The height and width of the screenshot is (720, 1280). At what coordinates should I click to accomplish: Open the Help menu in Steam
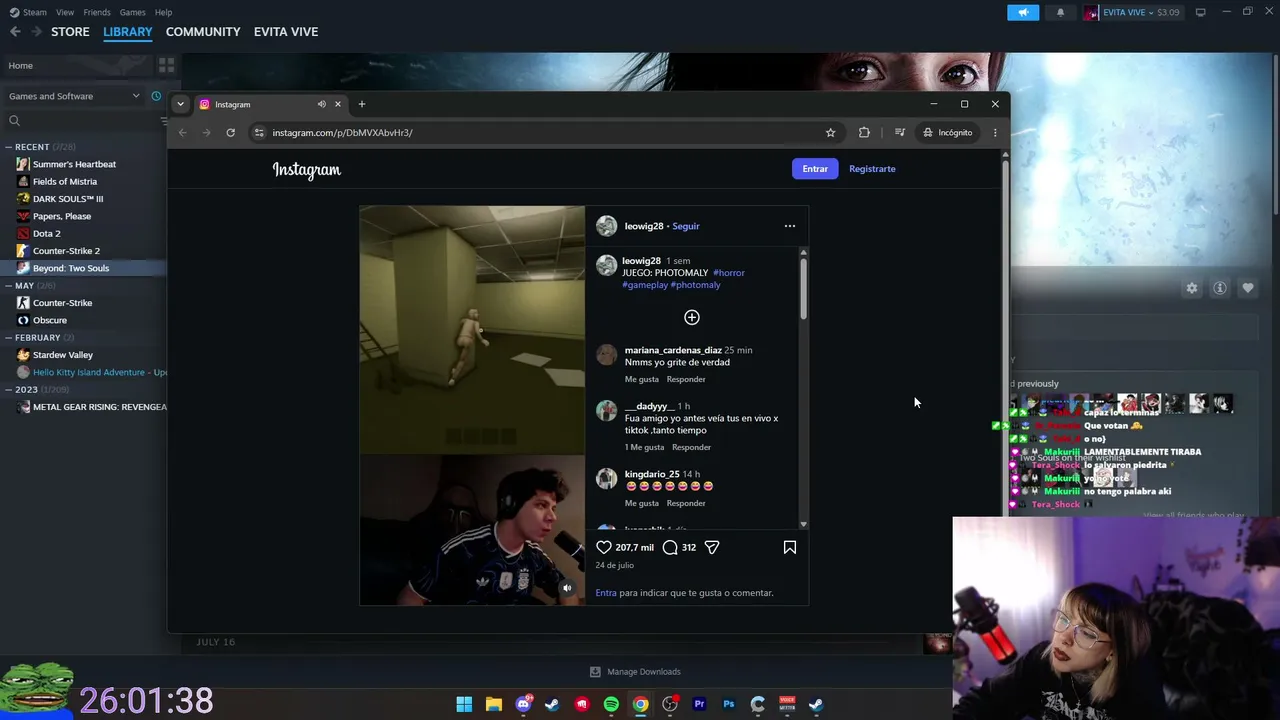[163, 12]
